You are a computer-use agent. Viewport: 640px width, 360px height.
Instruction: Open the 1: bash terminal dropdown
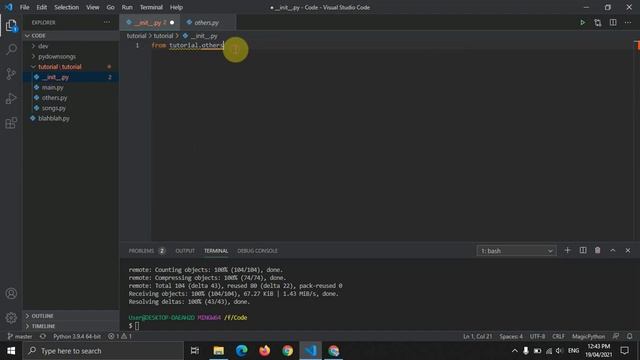pos(516,251)
